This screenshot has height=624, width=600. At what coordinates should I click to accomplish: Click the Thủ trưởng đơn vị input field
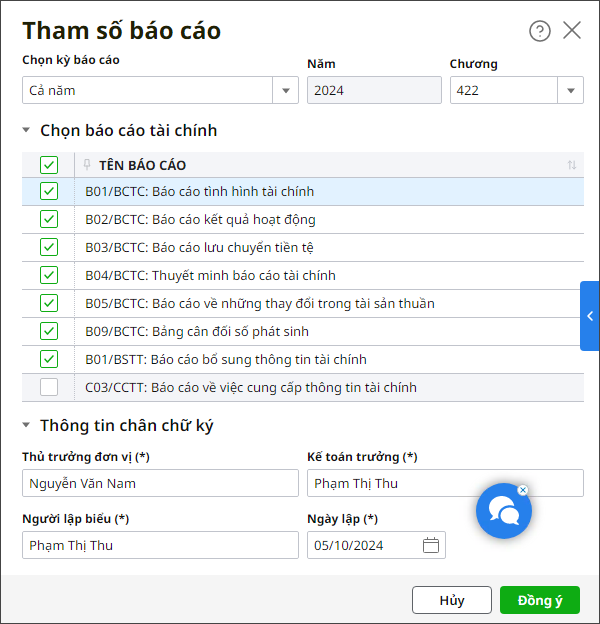[160, 484]
